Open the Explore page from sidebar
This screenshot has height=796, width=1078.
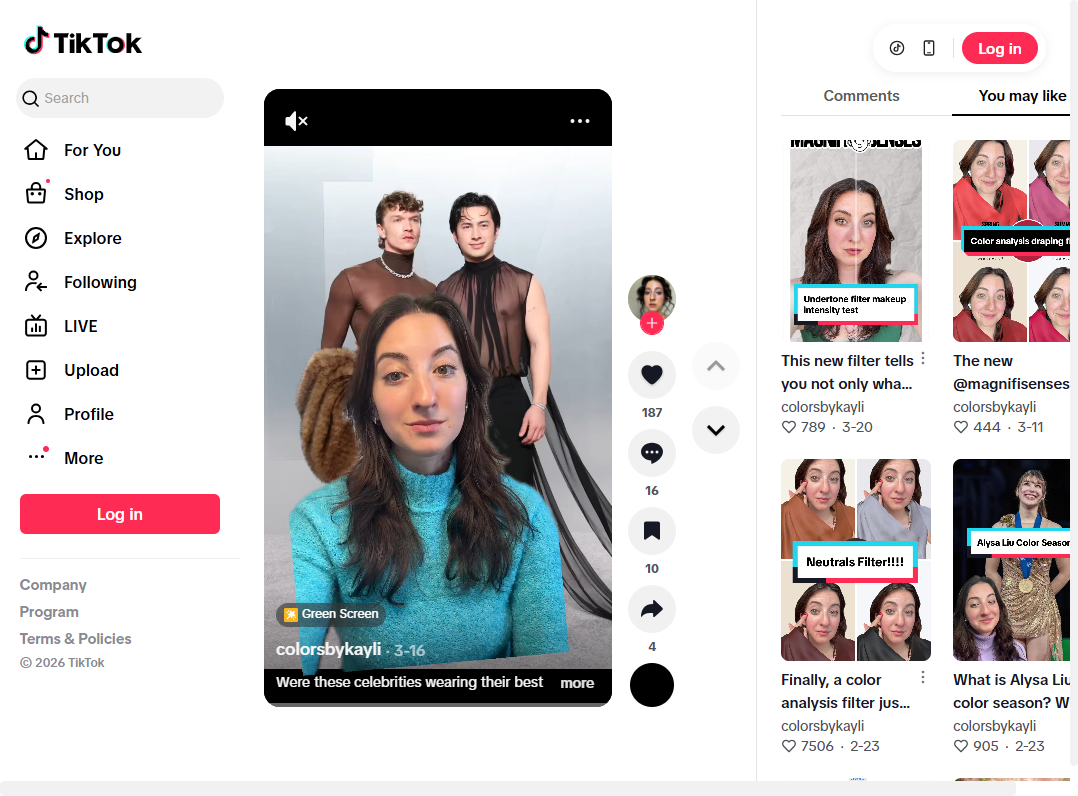click(x=92, y=238)
